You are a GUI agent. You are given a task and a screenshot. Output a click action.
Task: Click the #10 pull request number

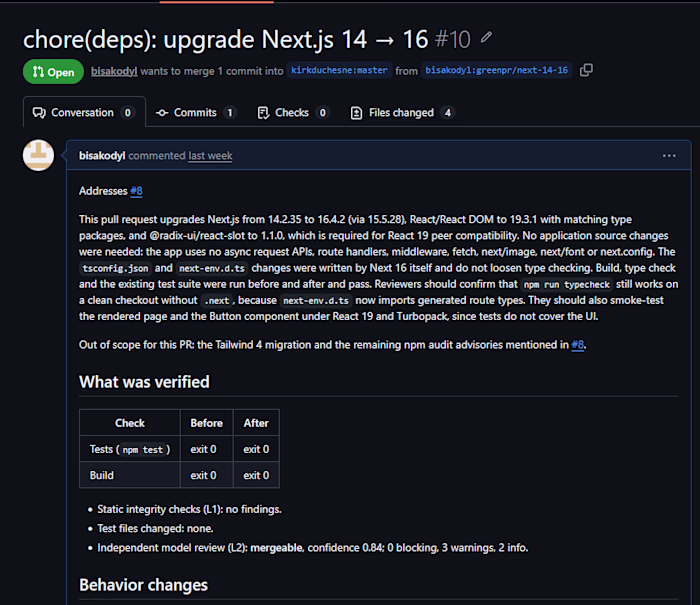[452, 39]
